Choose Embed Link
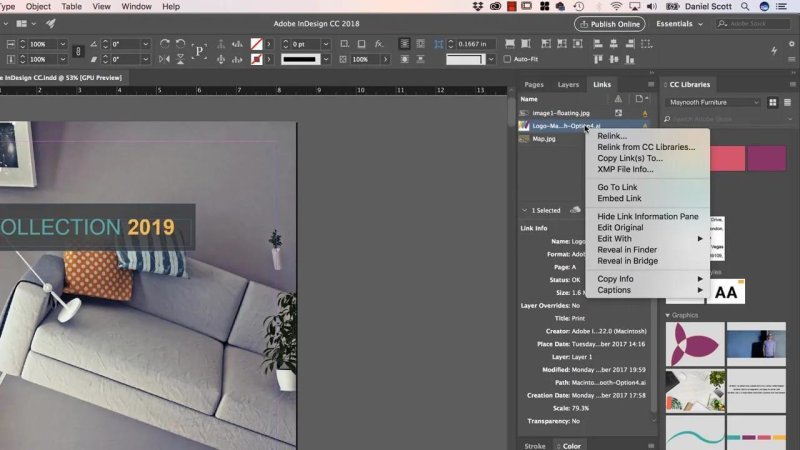This screenshot has height=450, width=800. coord(619,198)
